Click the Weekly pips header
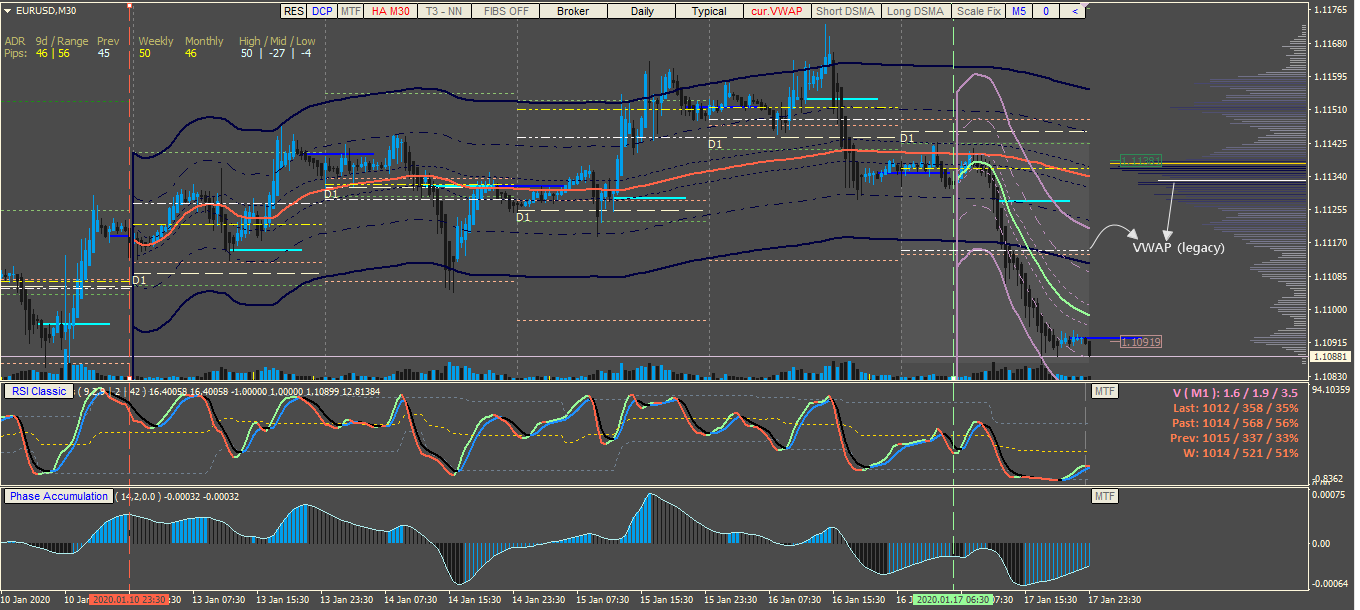 pyautogui.click(x=156, y=42)
